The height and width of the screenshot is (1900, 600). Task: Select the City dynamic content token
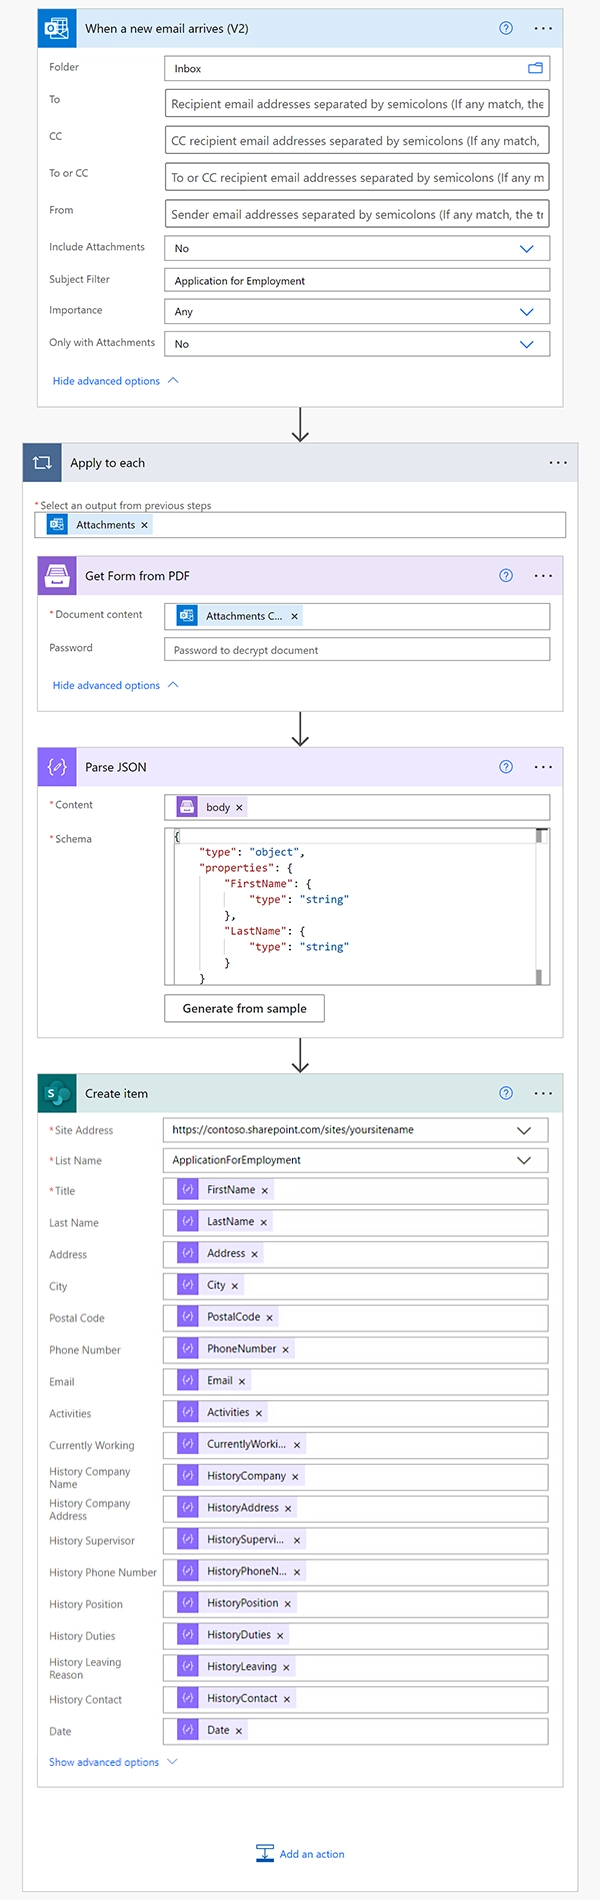click(x=209, y=1285)
